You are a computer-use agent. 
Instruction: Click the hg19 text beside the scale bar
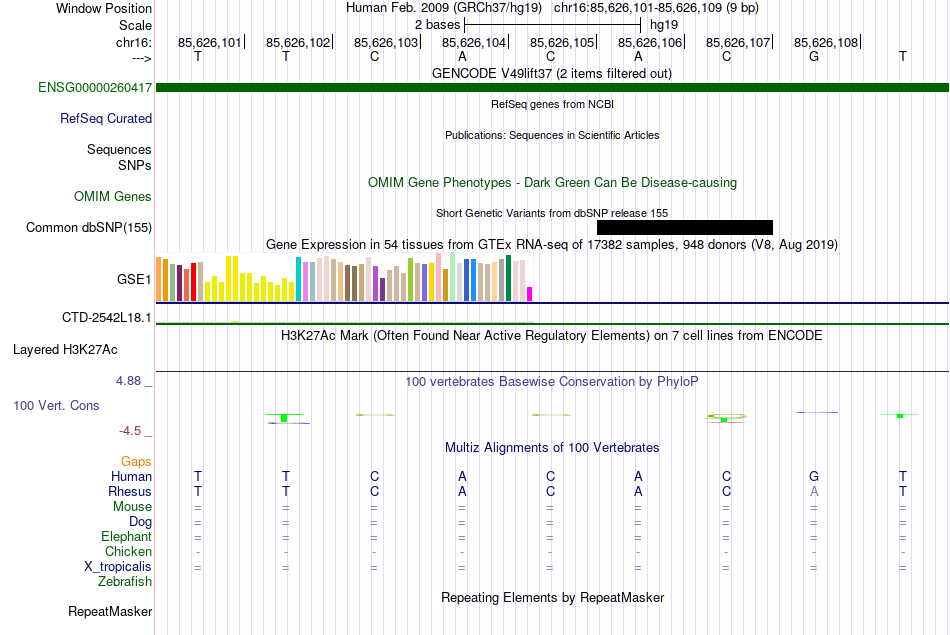pyautogui.click(x=664, y=25)
